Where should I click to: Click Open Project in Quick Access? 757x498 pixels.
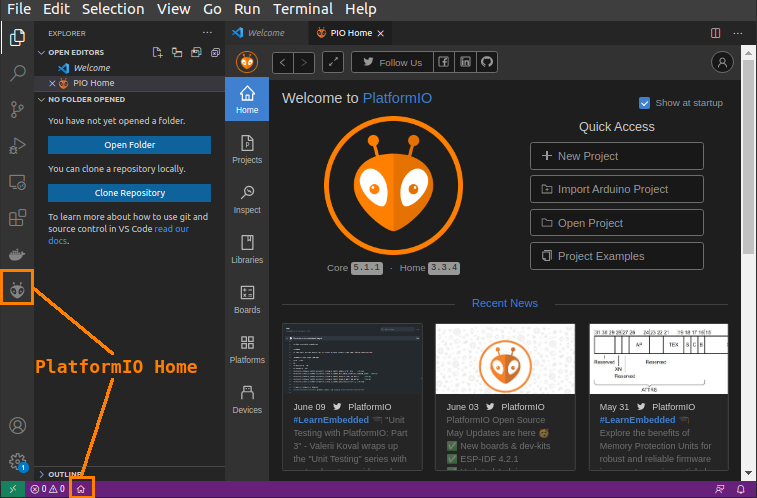click(617, 223)
